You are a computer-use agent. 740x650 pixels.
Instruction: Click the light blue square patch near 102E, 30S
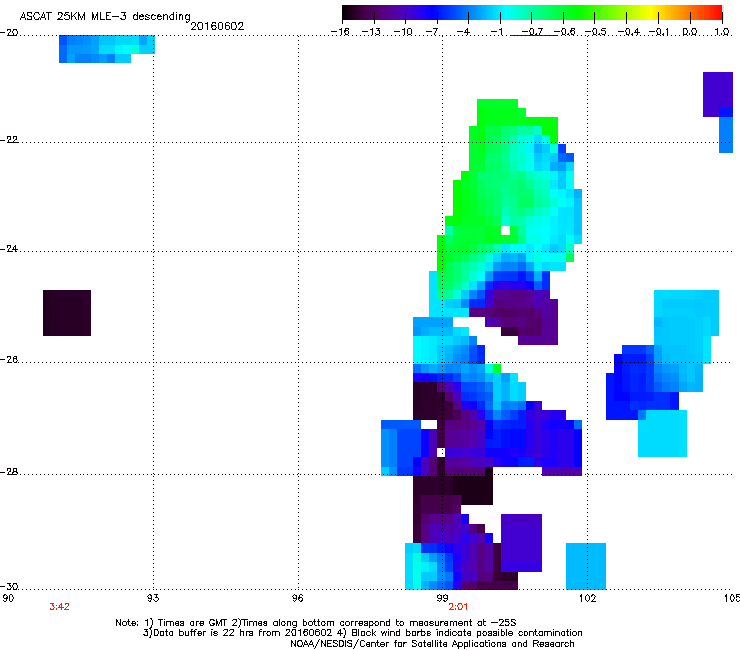click(x=586, y=566)
